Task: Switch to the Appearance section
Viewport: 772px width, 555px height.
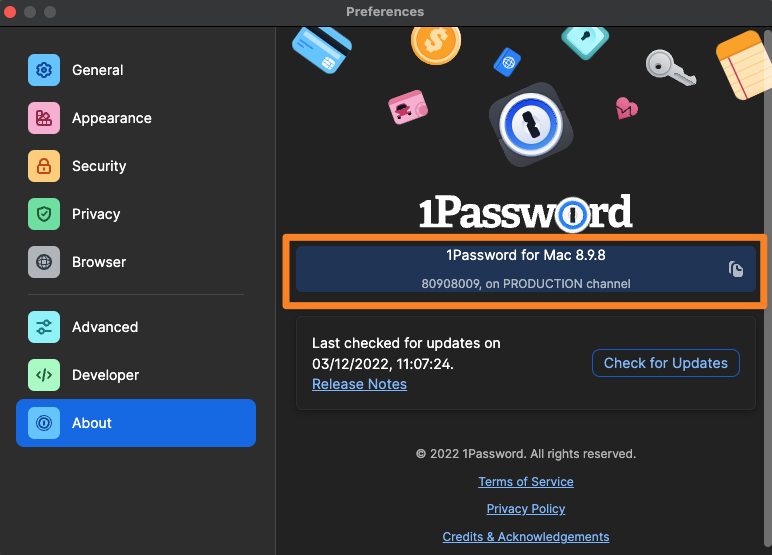Action: (111, 118)
